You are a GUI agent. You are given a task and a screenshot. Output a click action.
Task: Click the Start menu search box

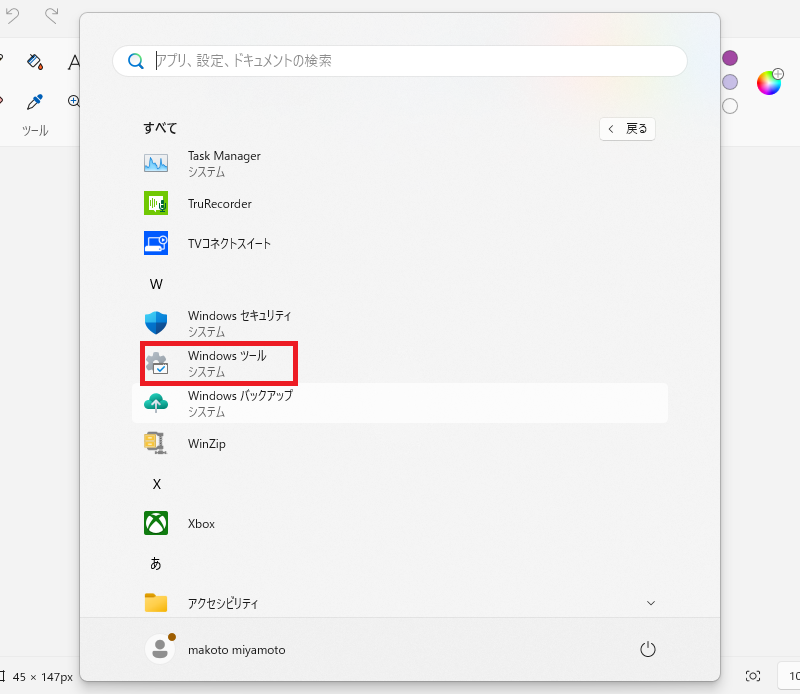coord(400,61)
